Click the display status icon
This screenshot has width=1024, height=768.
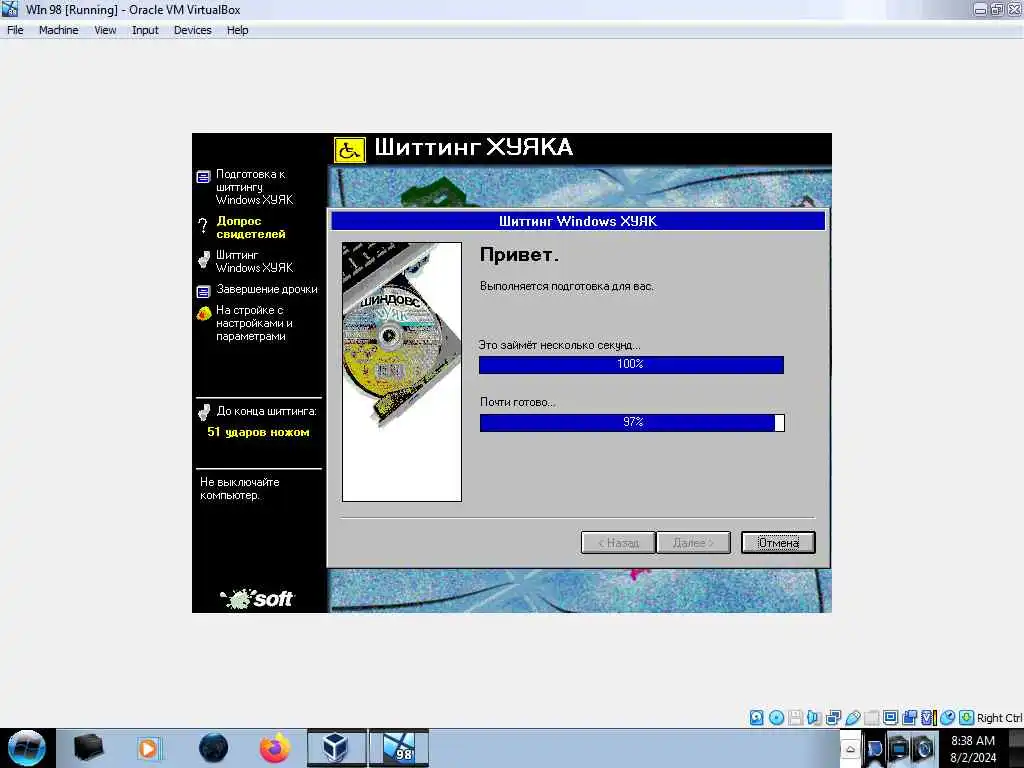[890, 718]
